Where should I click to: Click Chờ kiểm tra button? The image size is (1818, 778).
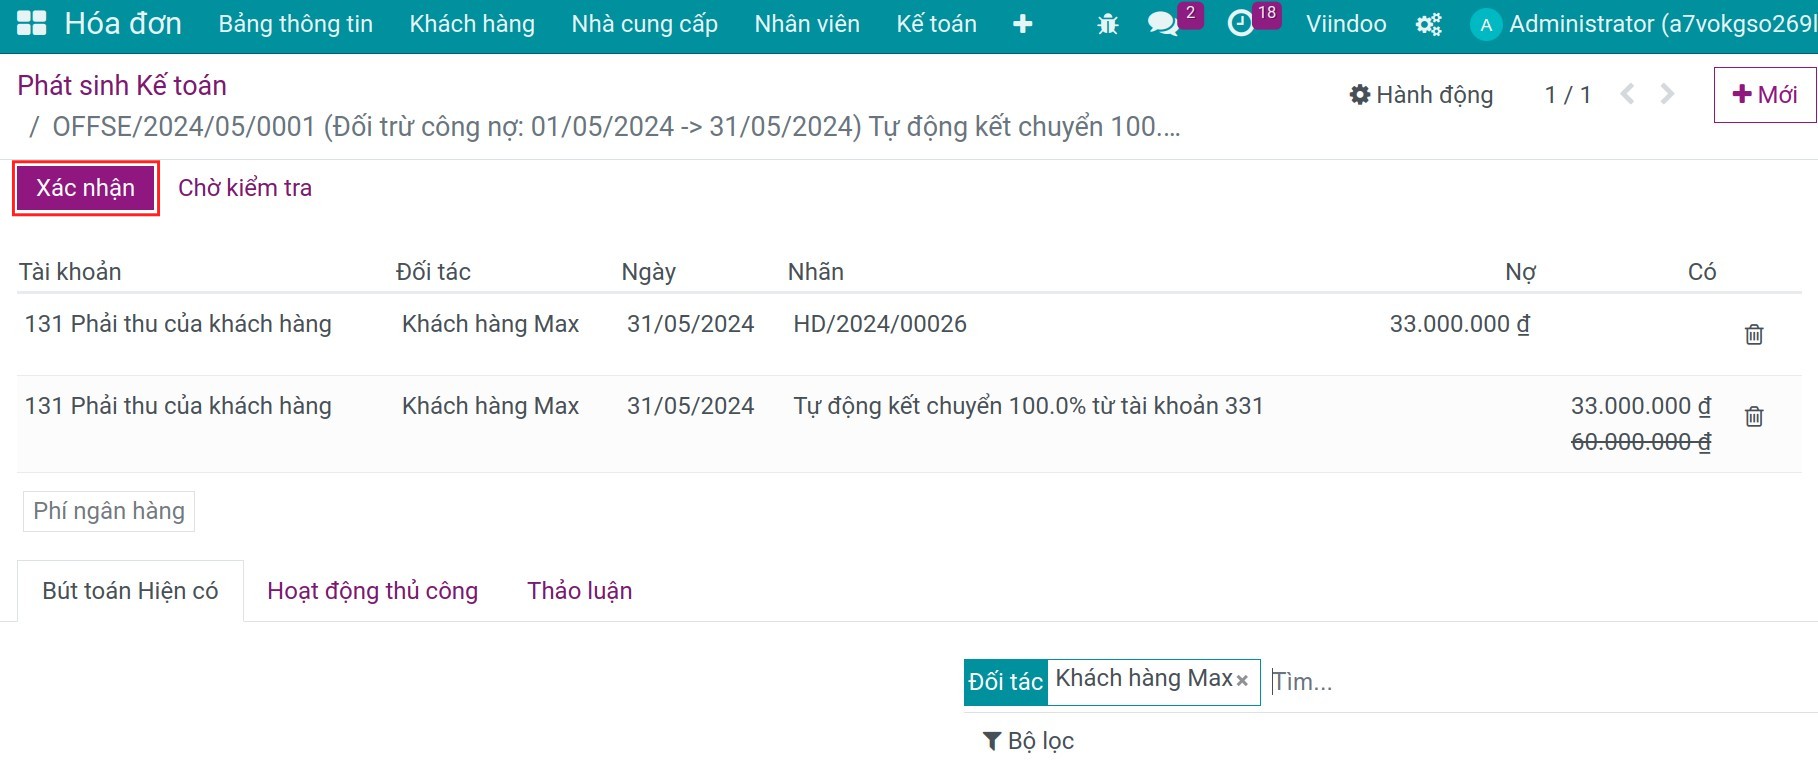245,188
